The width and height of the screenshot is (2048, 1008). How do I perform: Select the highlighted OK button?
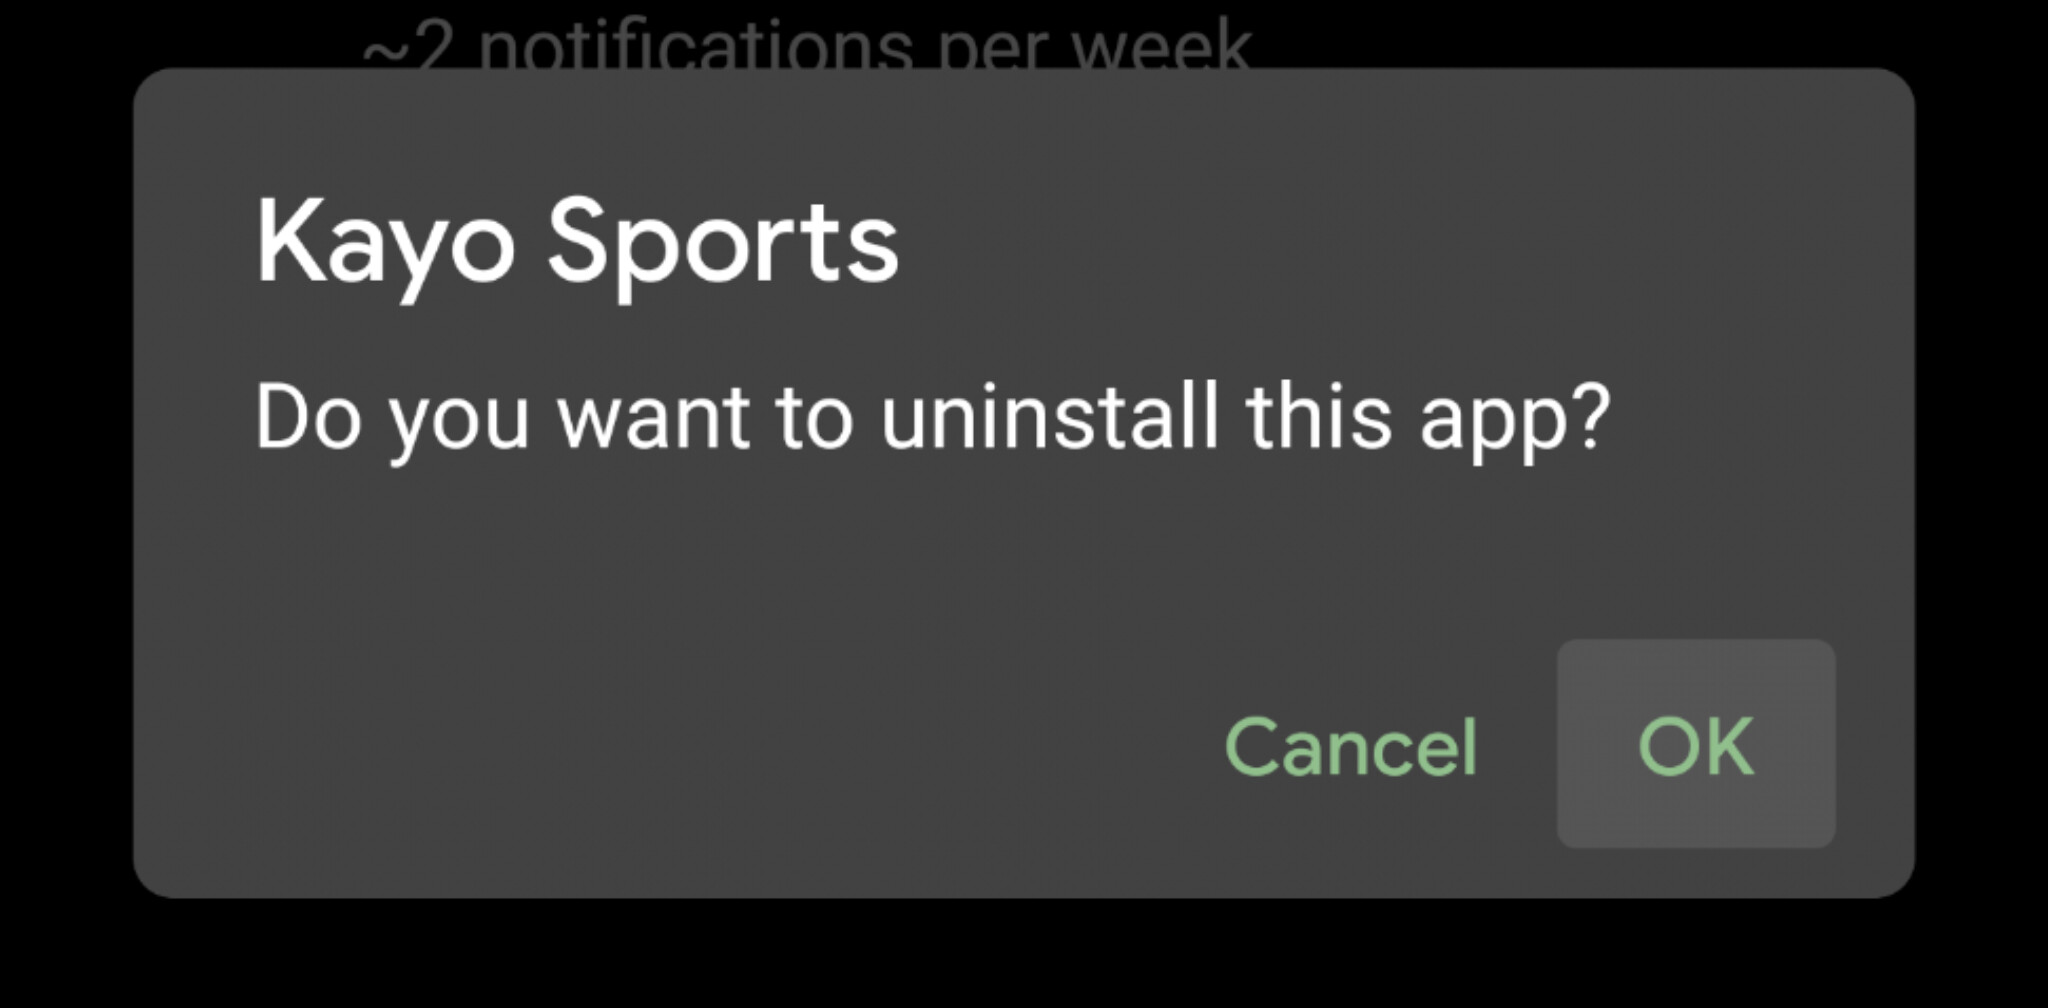1695,744
